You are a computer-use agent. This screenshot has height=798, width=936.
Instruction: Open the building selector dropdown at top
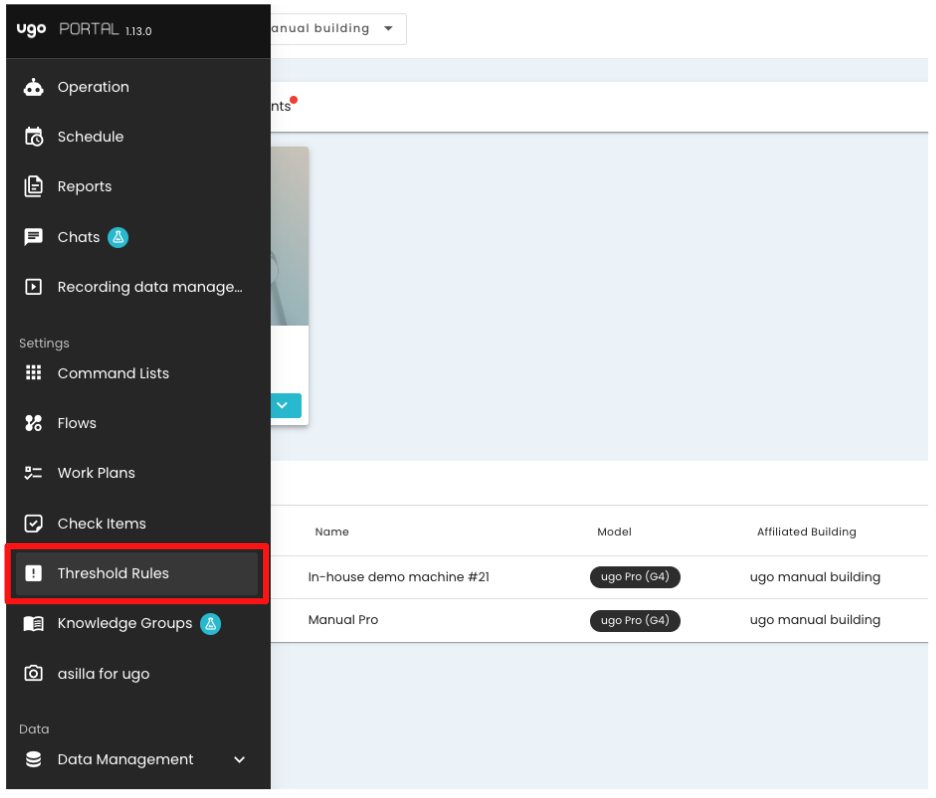(x=338, y=29)
